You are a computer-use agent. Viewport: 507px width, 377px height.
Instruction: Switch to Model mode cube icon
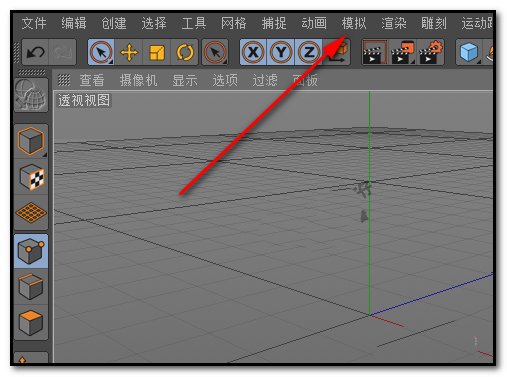(31, 141)
